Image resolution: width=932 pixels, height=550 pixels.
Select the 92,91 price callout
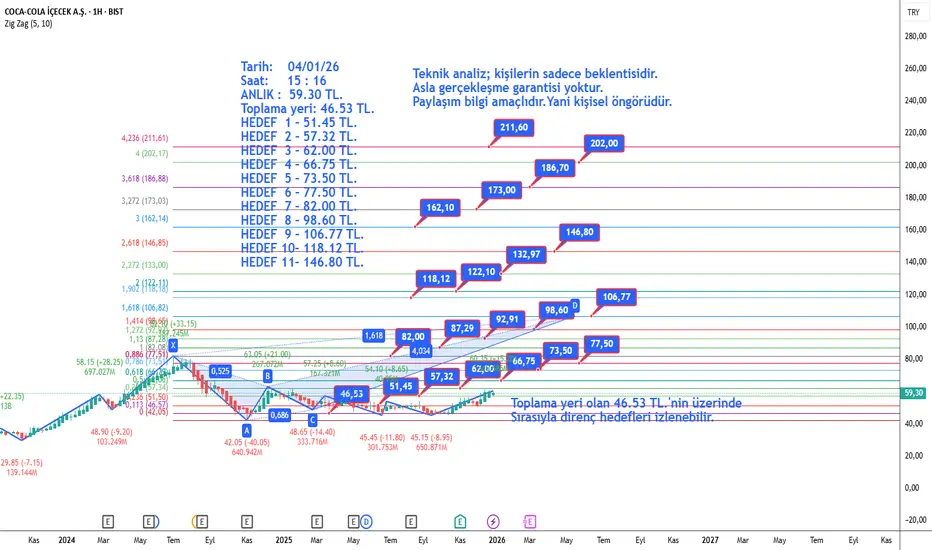coord(507,319)
